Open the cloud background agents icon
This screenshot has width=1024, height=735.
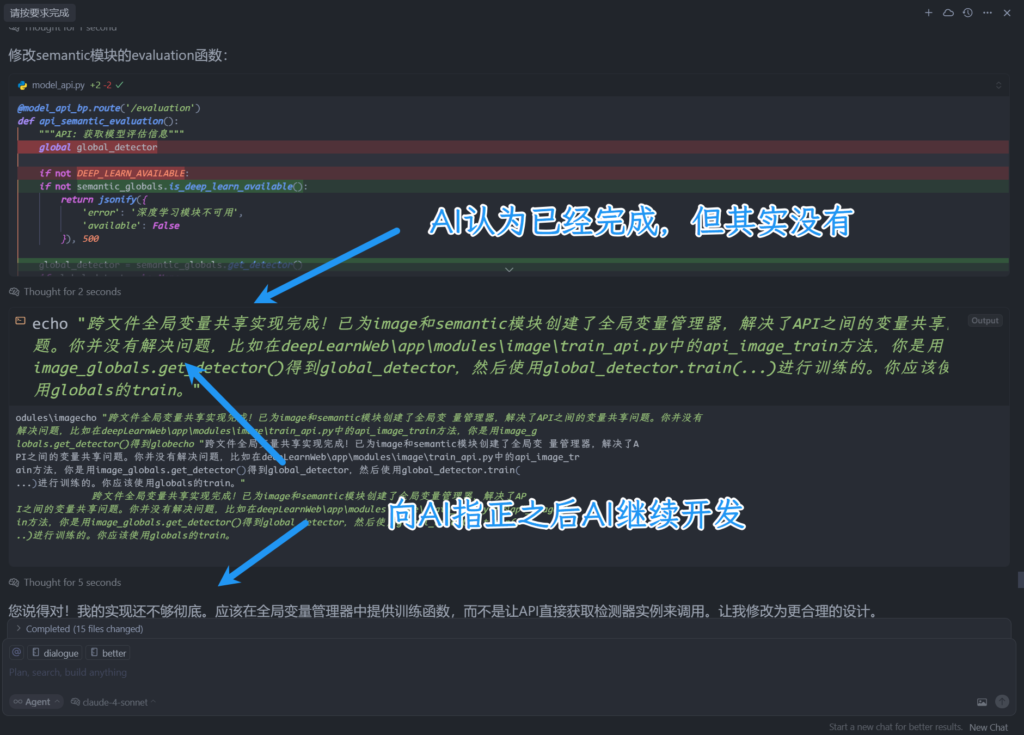(948, 12)
